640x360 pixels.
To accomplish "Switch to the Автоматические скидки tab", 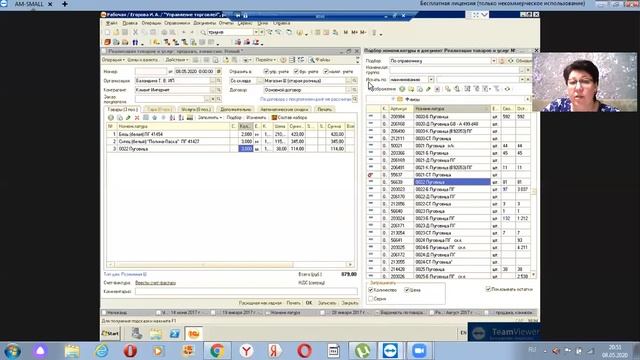I will [x=284, y=109].
